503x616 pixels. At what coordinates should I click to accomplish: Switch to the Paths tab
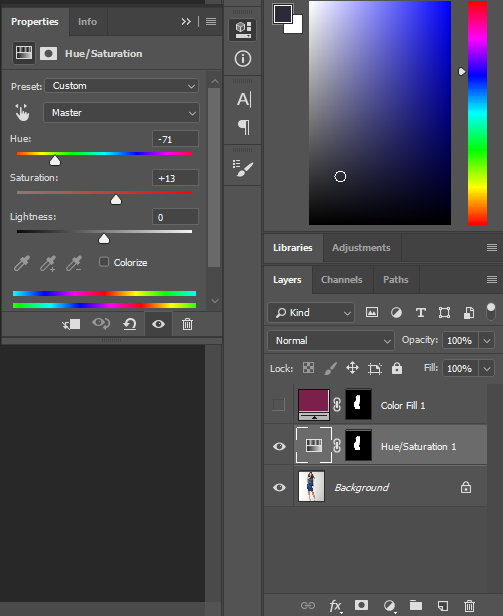pos(396,280)
